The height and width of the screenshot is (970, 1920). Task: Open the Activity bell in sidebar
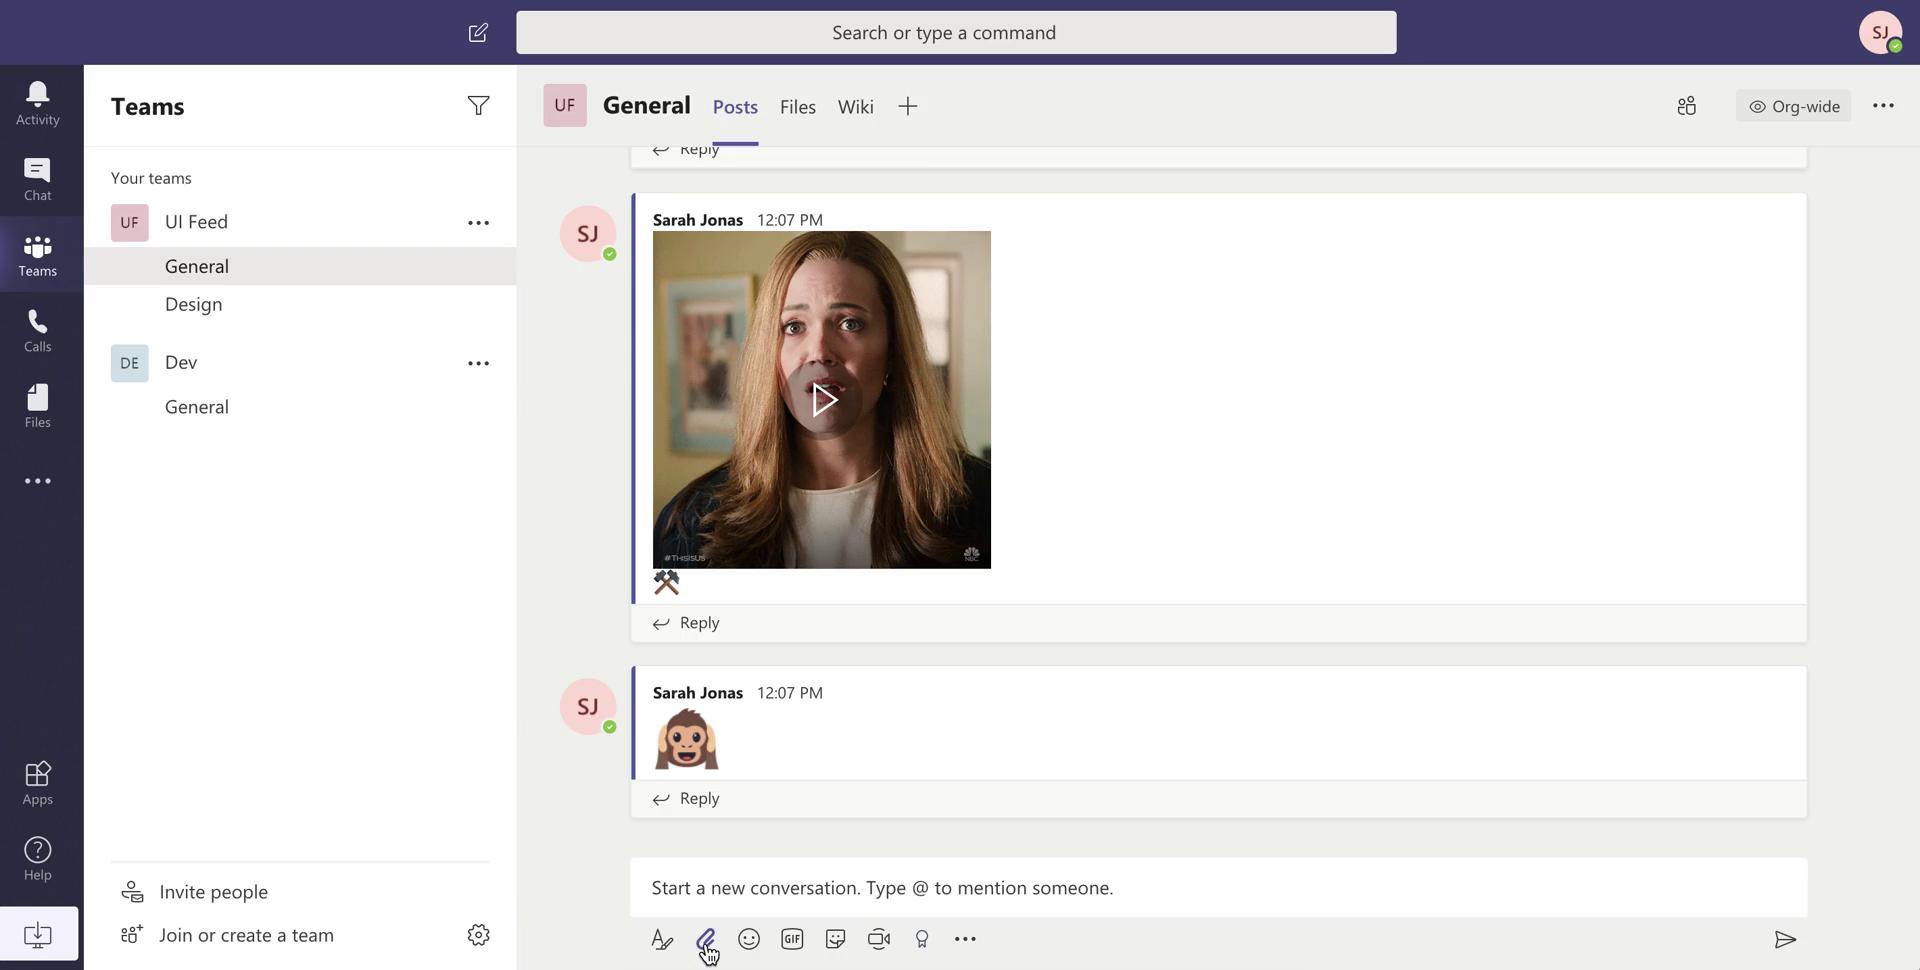tap(38, 103)
